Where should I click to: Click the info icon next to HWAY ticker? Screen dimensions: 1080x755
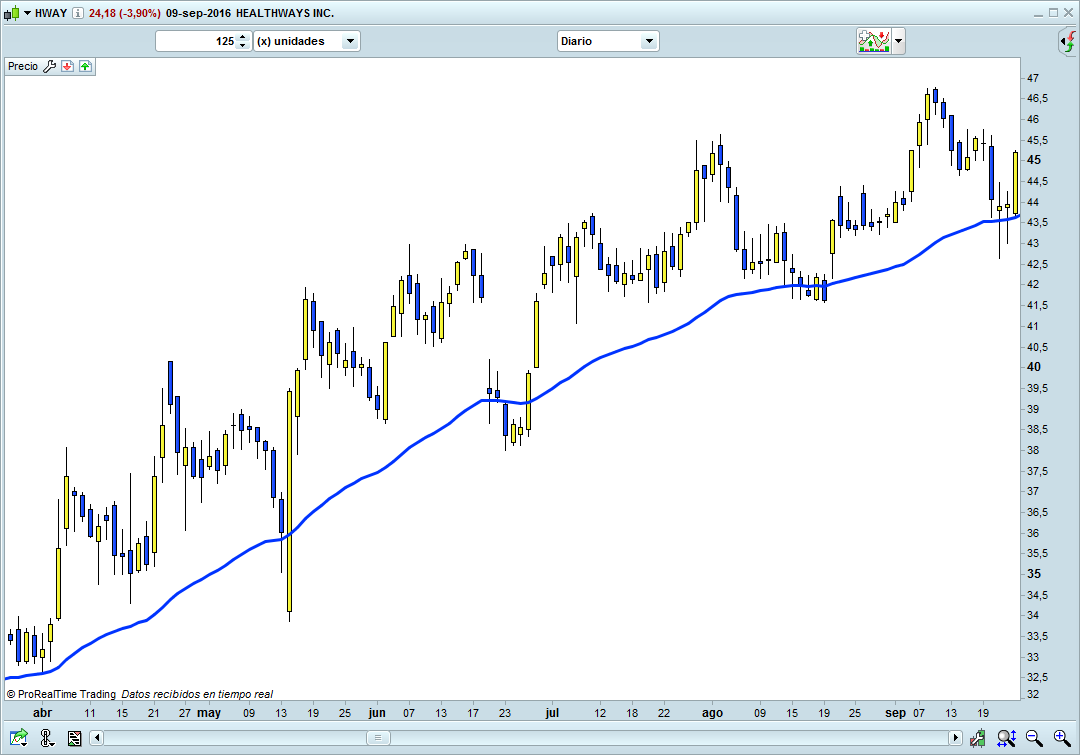click(78, 13)
